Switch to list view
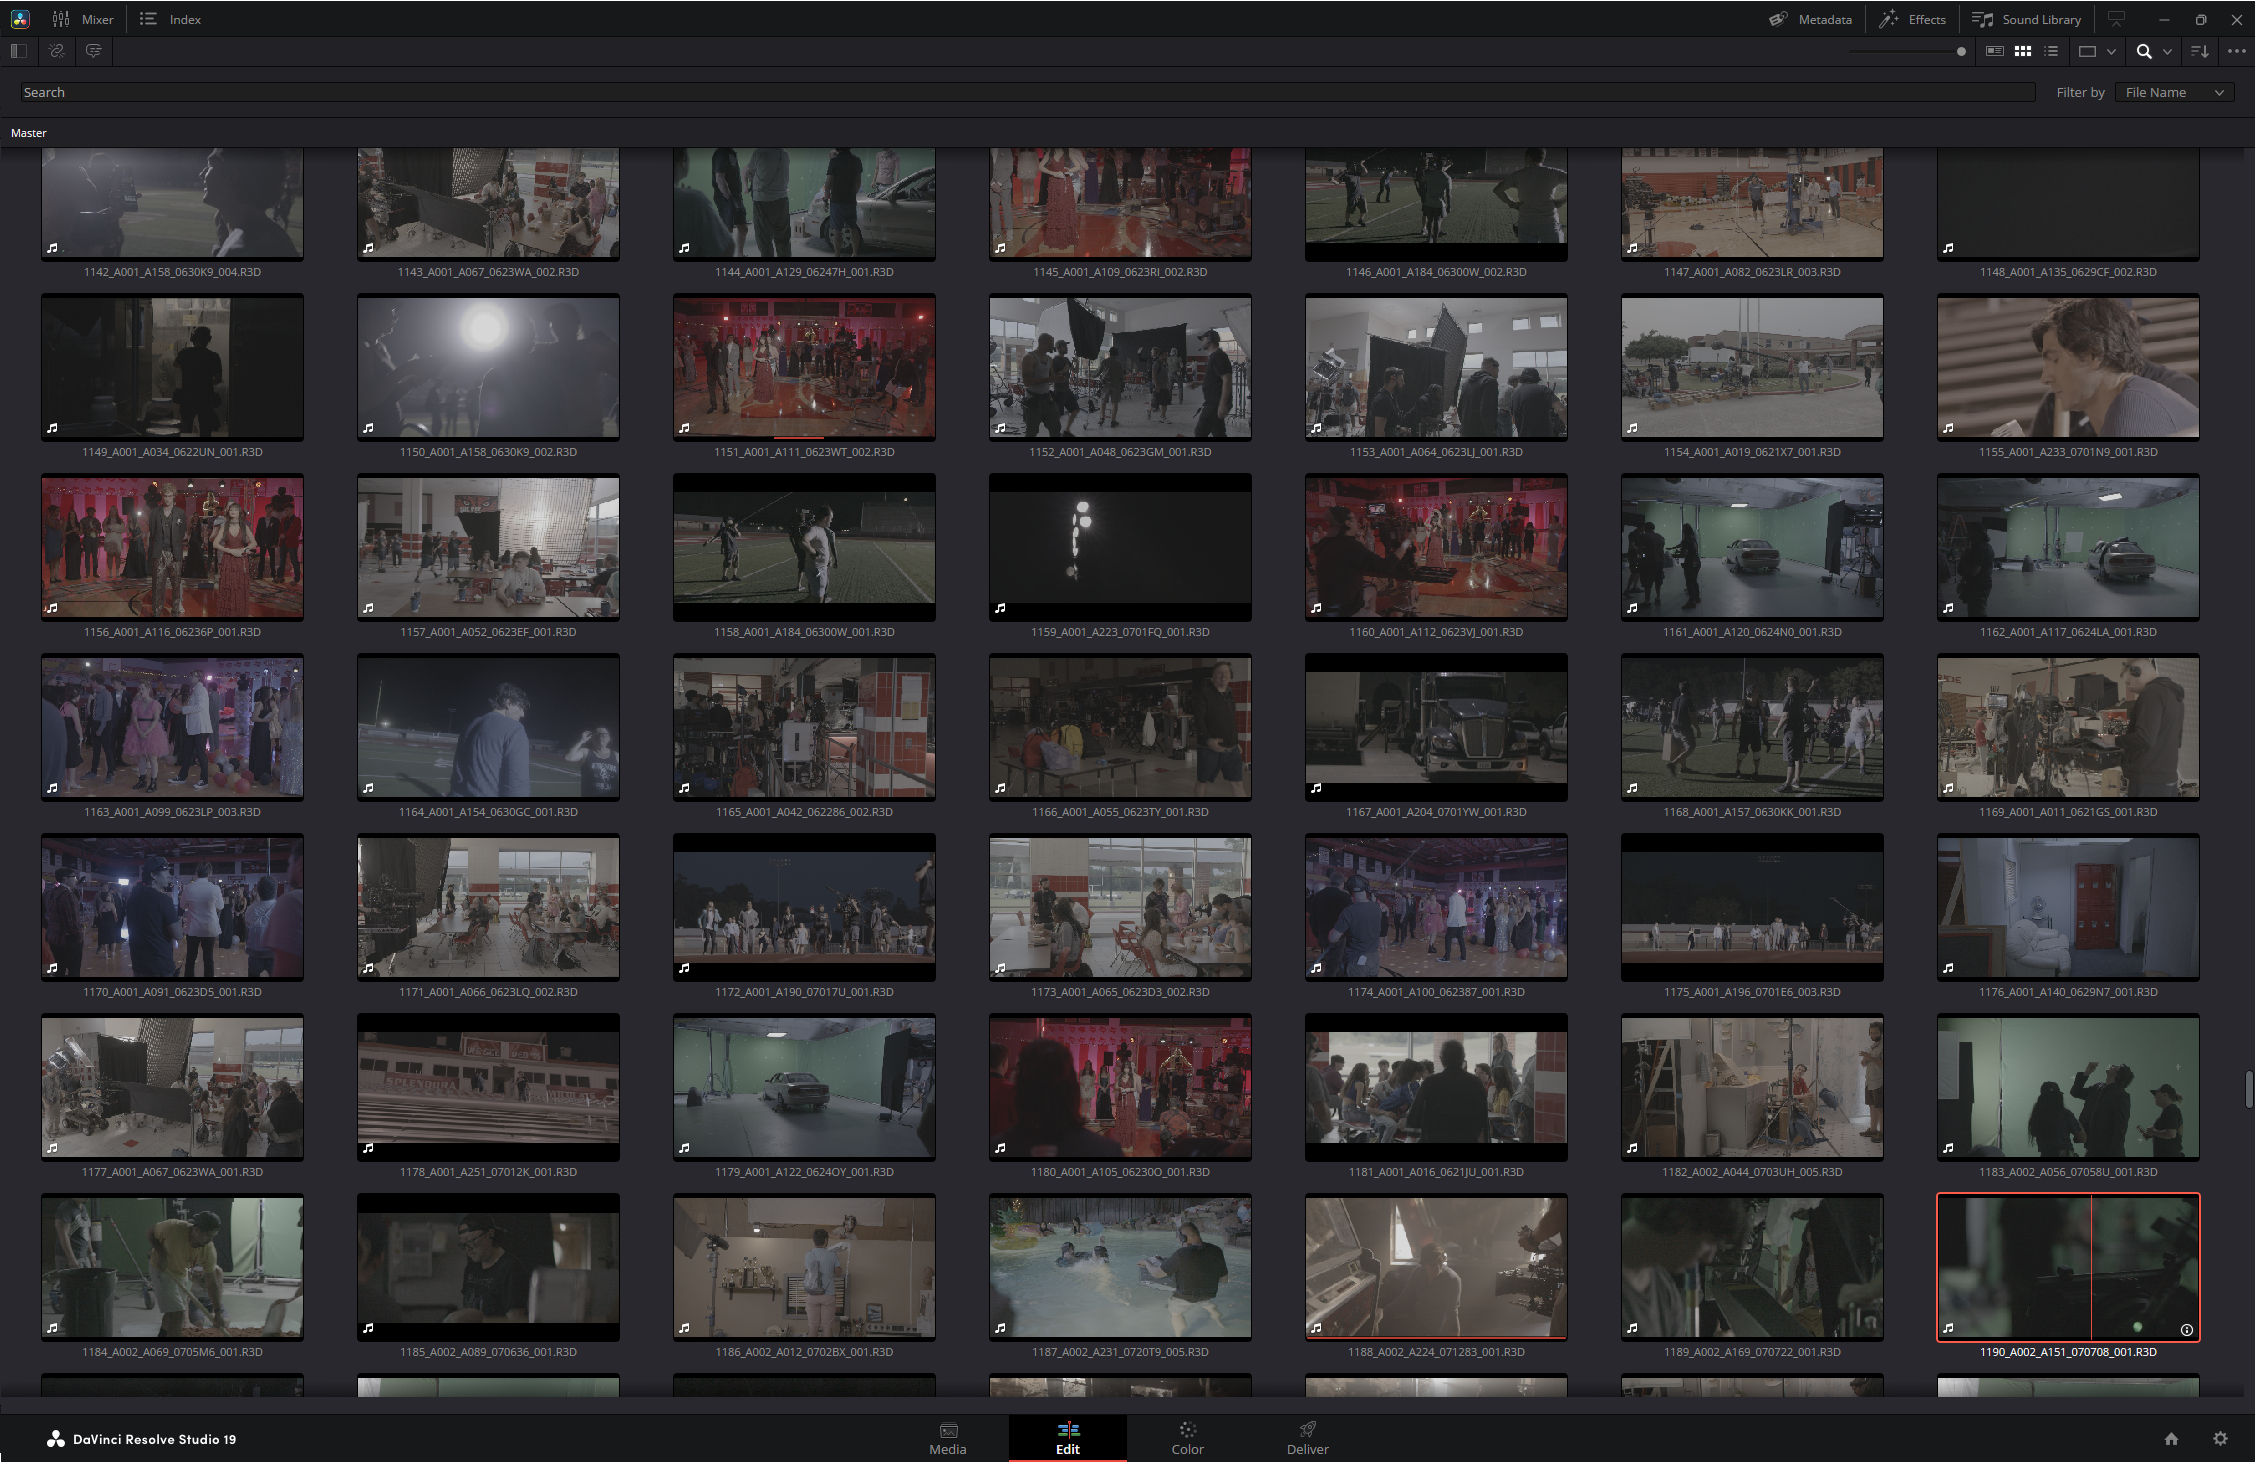This screenshot has width=2256, height=1464. tap(2051, 51)
